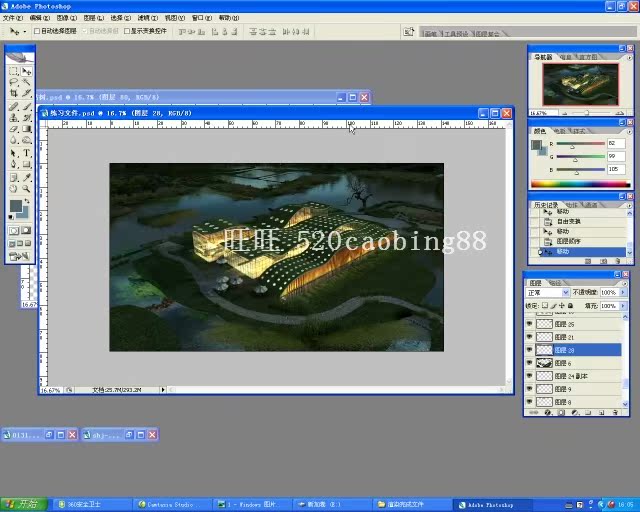Jump to ImageReady from toolbox
640x512 pixels.
(20, 256)
